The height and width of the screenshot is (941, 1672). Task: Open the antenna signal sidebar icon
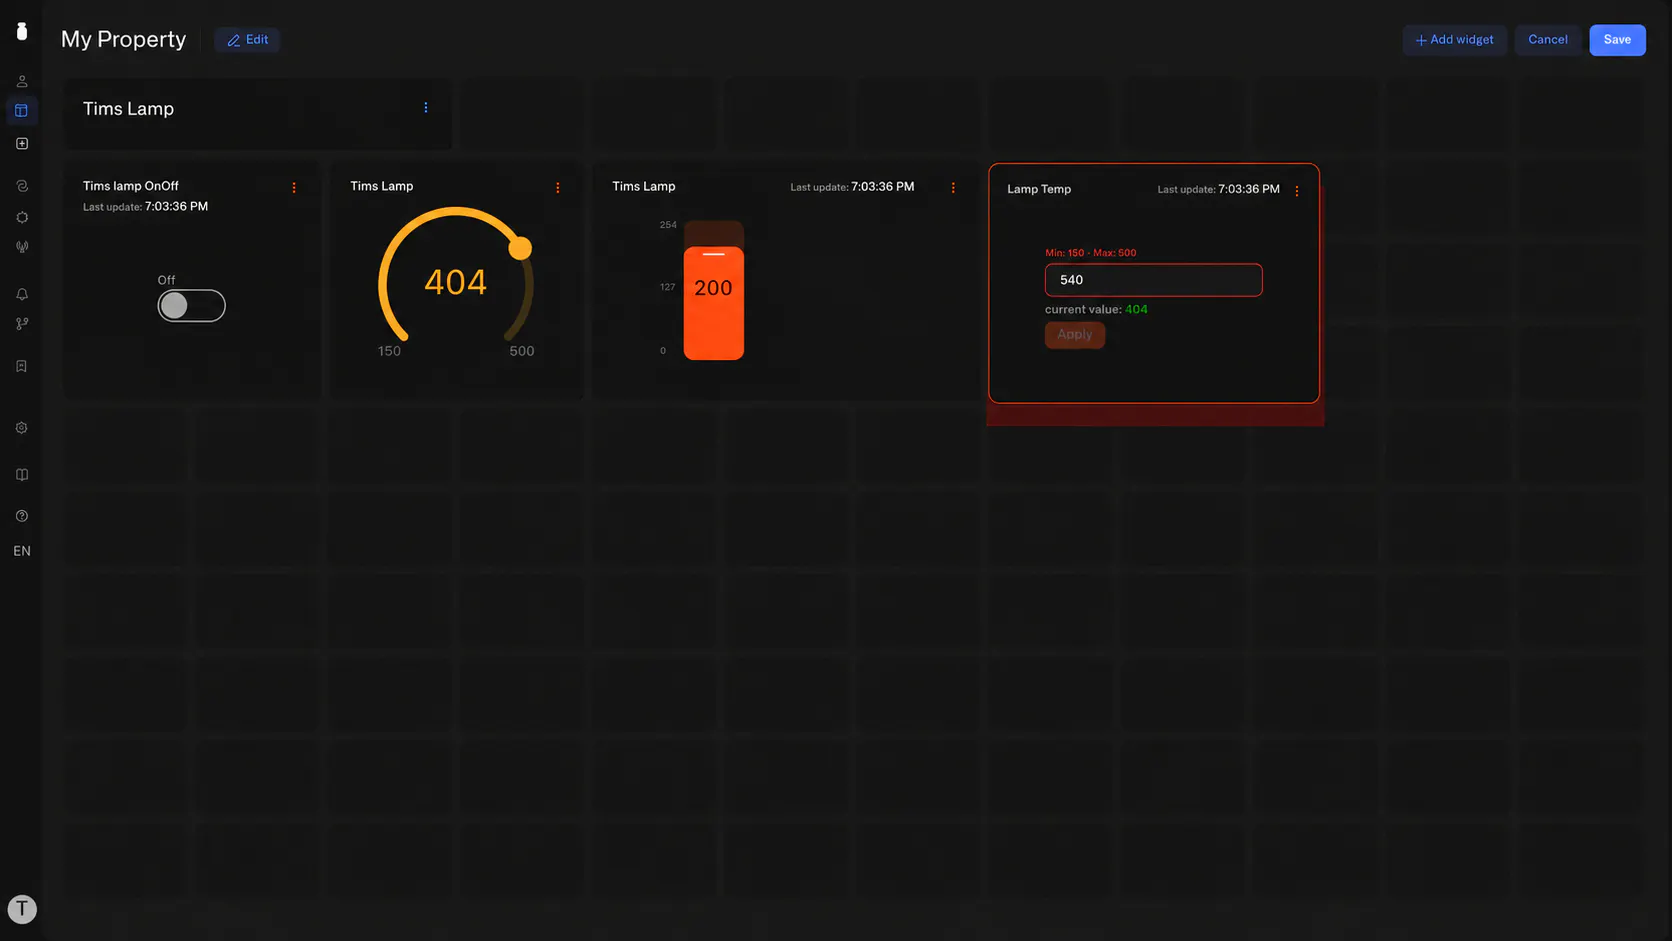coord(22,247)
